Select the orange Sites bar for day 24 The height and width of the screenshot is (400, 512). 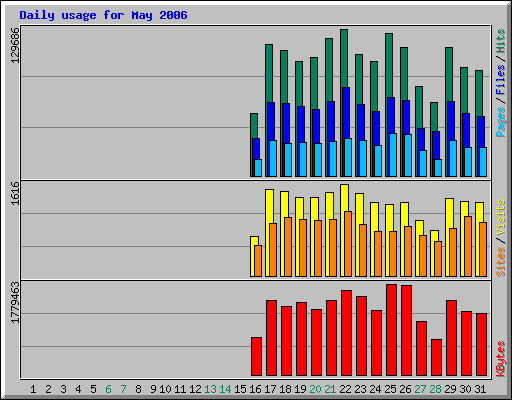tap(378, 254)
